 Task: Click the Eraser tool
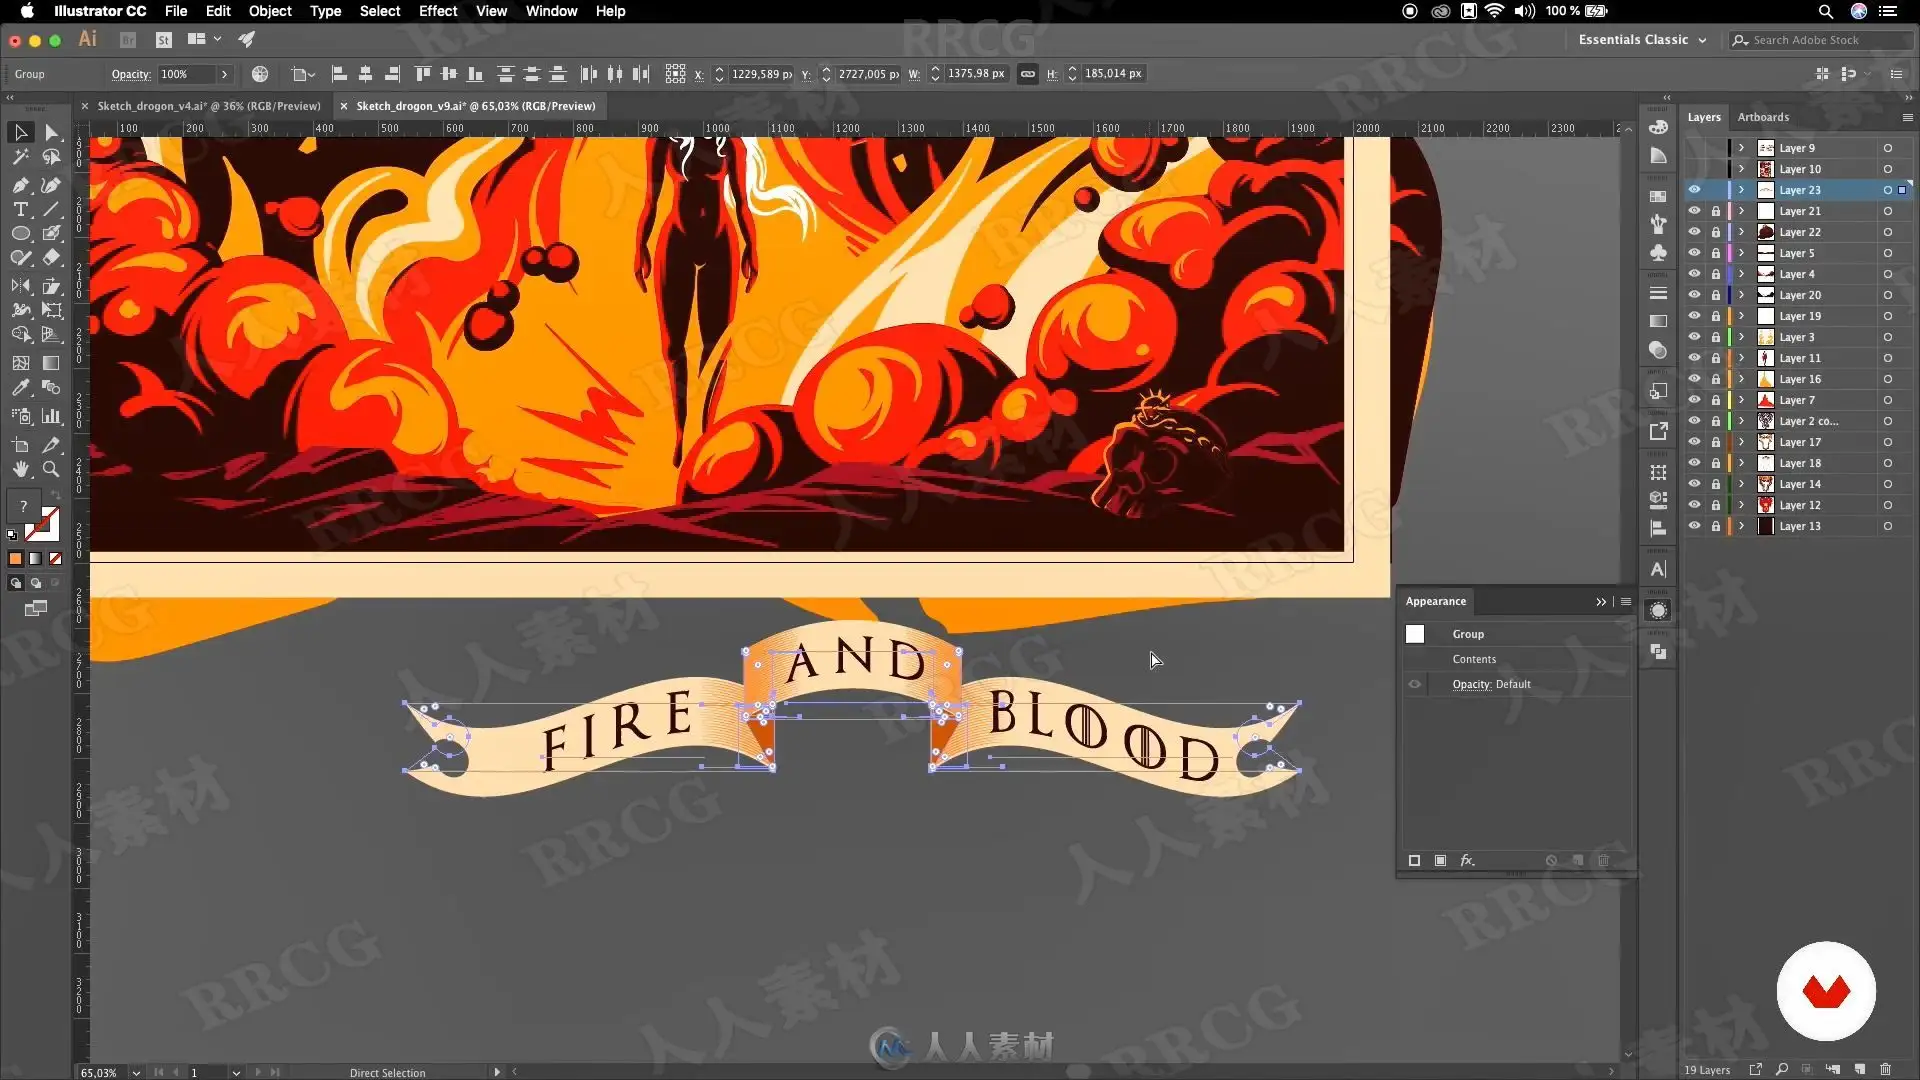tap(51, 258)
